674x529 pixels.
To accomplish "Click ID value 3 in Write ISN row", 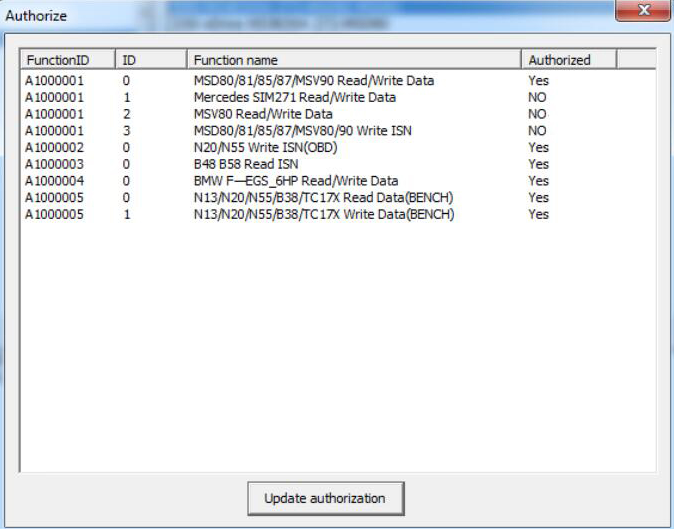I will pyautogui.click(x=126, y=131).
